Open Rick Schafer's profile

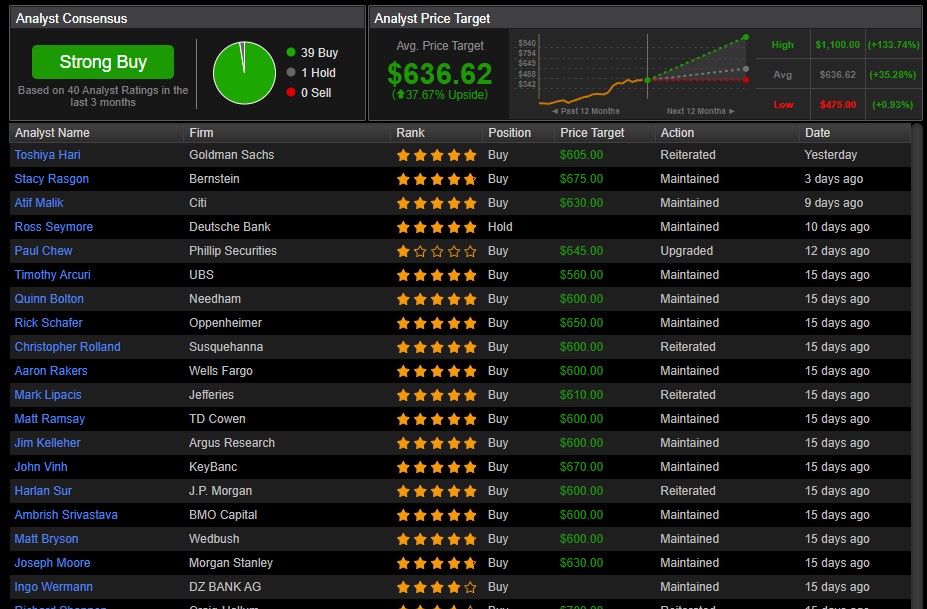click(48, 323)
